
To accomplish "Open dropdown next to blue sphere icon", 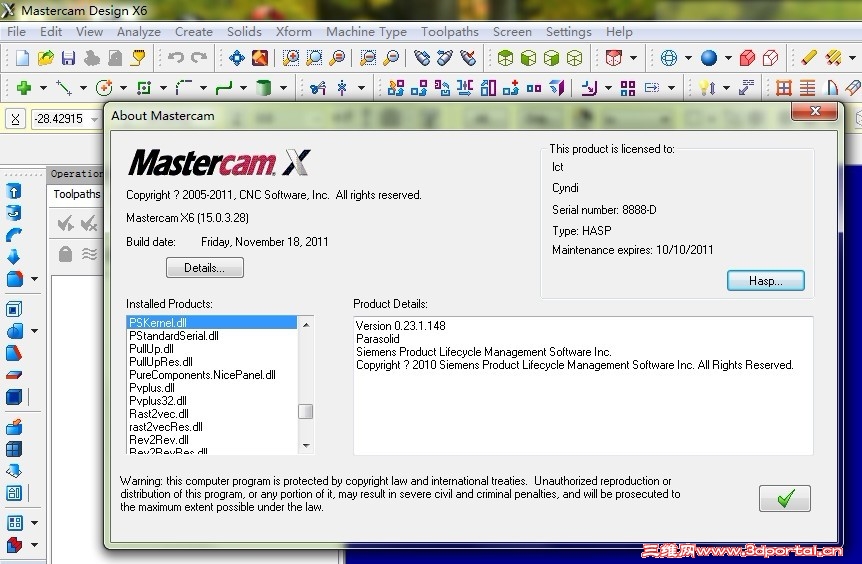I will pos(728,58).
